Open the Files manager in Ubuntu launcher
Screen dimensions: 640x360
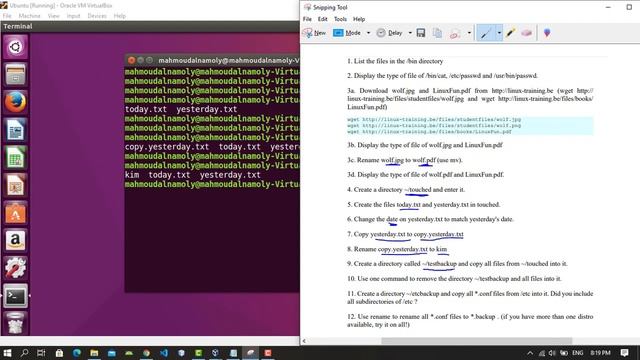[16, 74]
